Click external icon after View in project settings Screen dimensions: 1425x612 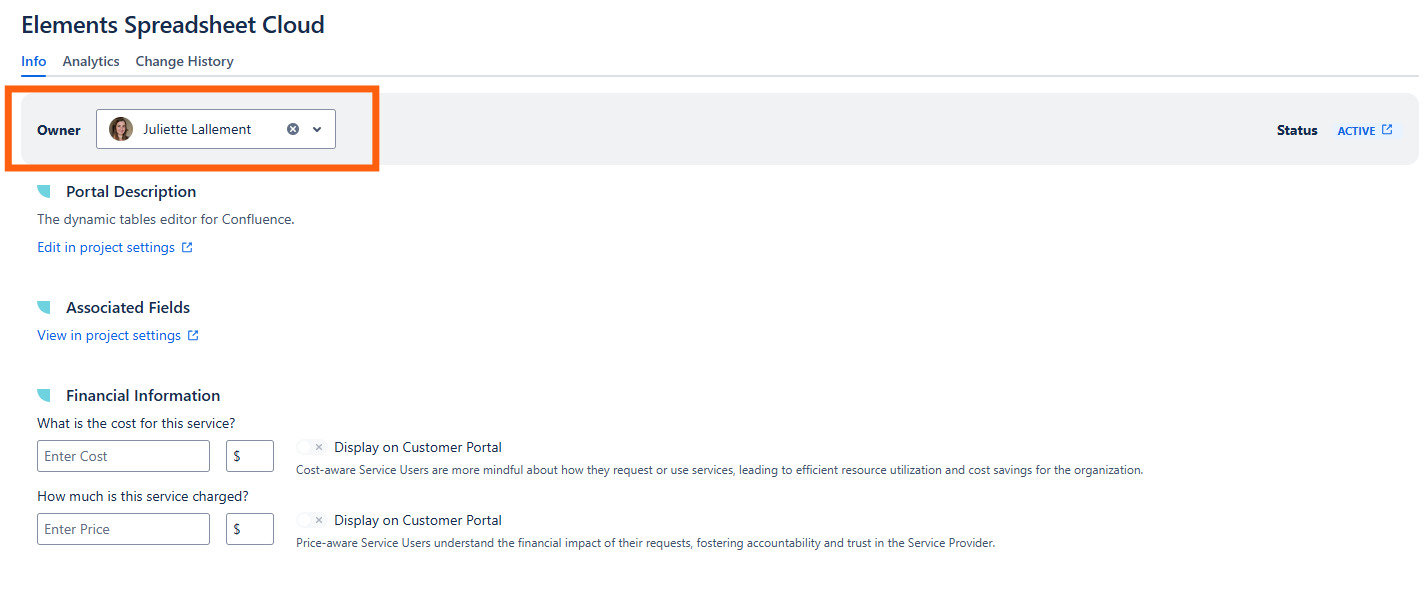pos(193,336)
